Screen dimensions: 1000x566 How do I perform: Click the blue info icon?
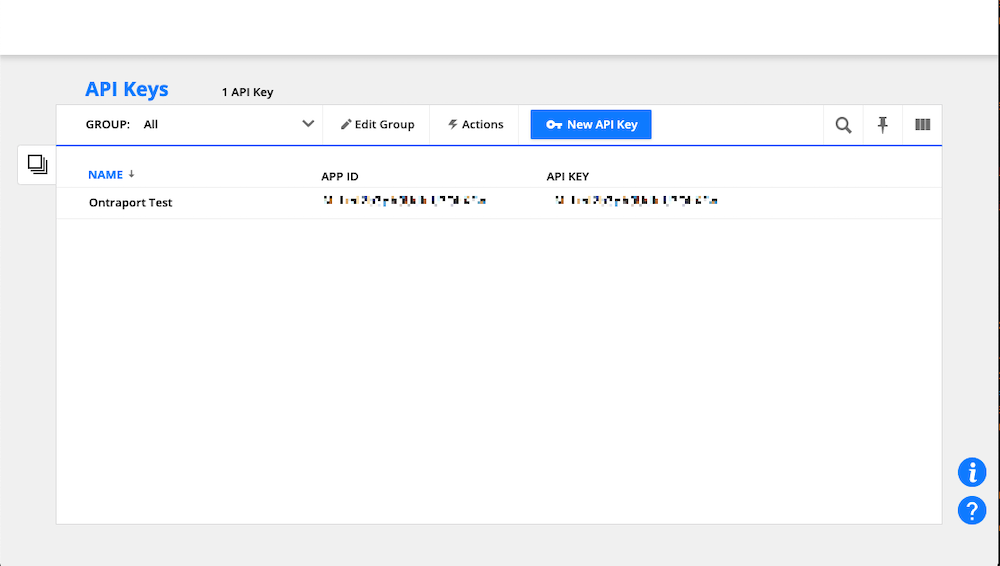(x=972, y=472)
